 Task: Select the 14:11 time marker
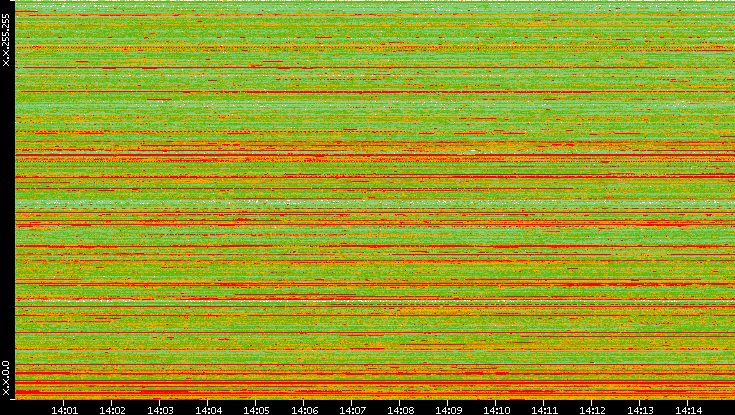544,410
